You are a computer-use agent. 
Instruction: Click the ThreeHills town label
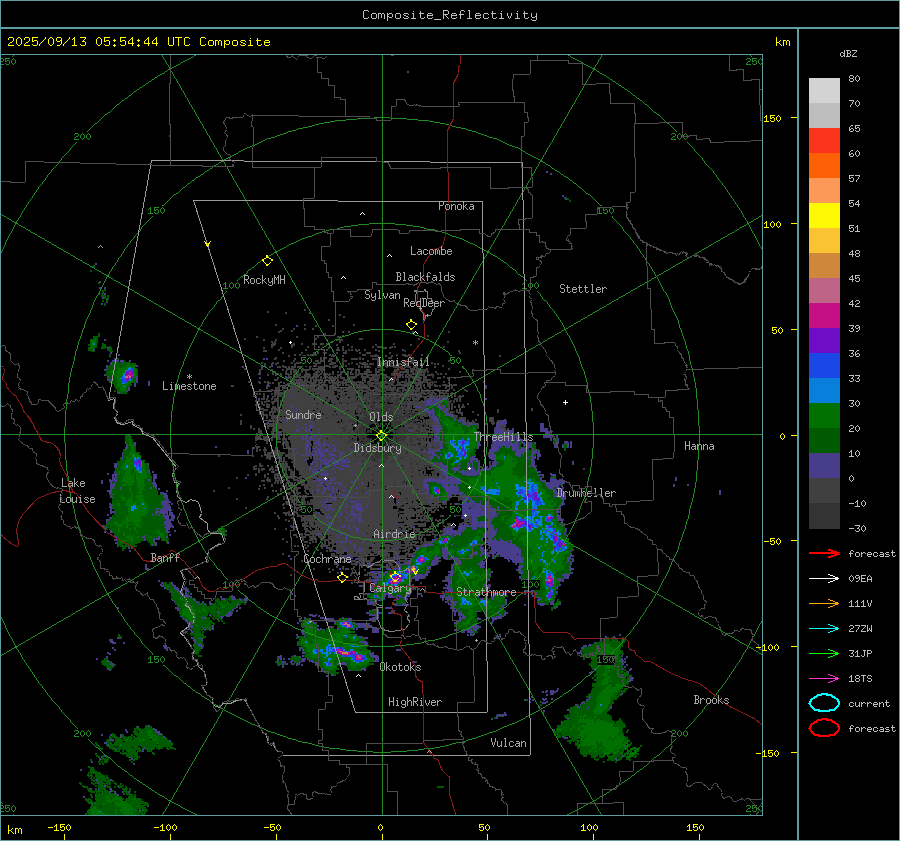tap(503, 437)
